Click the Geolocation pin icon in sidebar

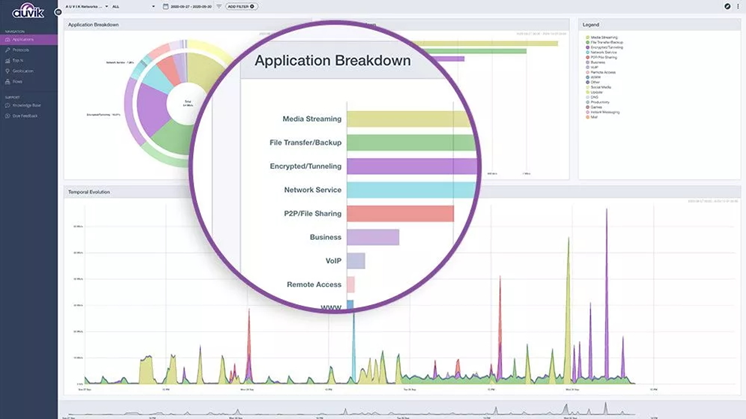(7, 71)
